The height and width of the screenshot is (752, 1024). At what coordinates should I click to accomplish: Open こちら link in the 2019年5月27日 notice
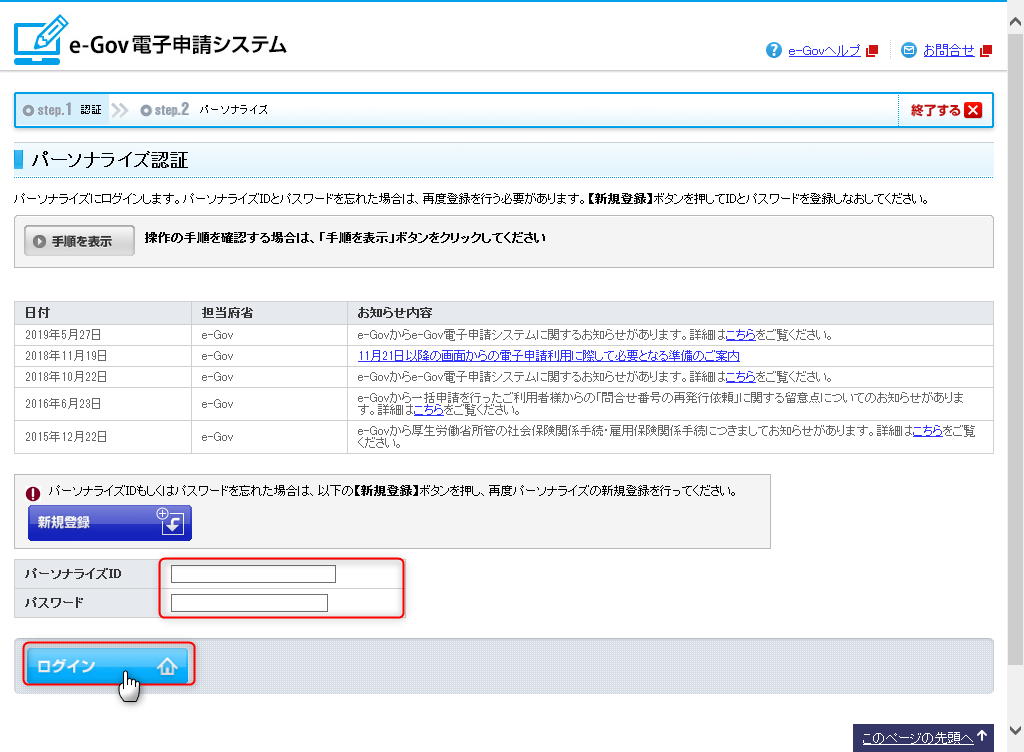[x=740, y=335]
